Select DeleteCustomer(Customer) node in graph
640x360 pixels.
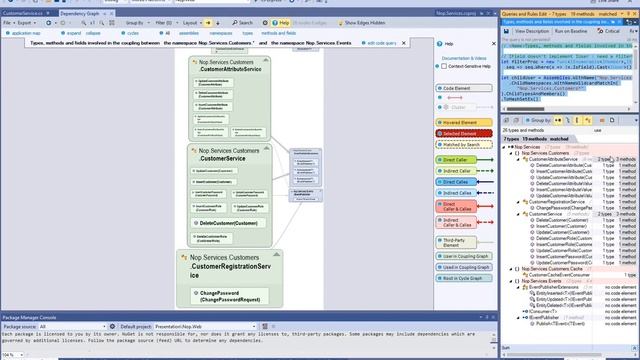229,223
